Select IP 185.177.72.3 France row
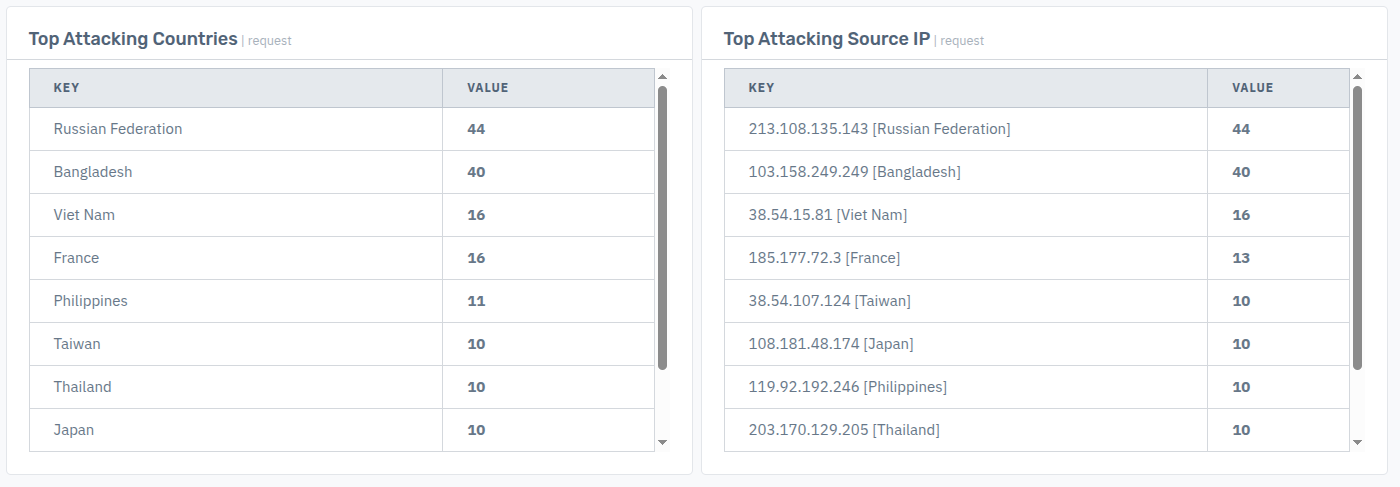Image resolution: width=1400 pixels, height=487 pixels. point(1037,258)
